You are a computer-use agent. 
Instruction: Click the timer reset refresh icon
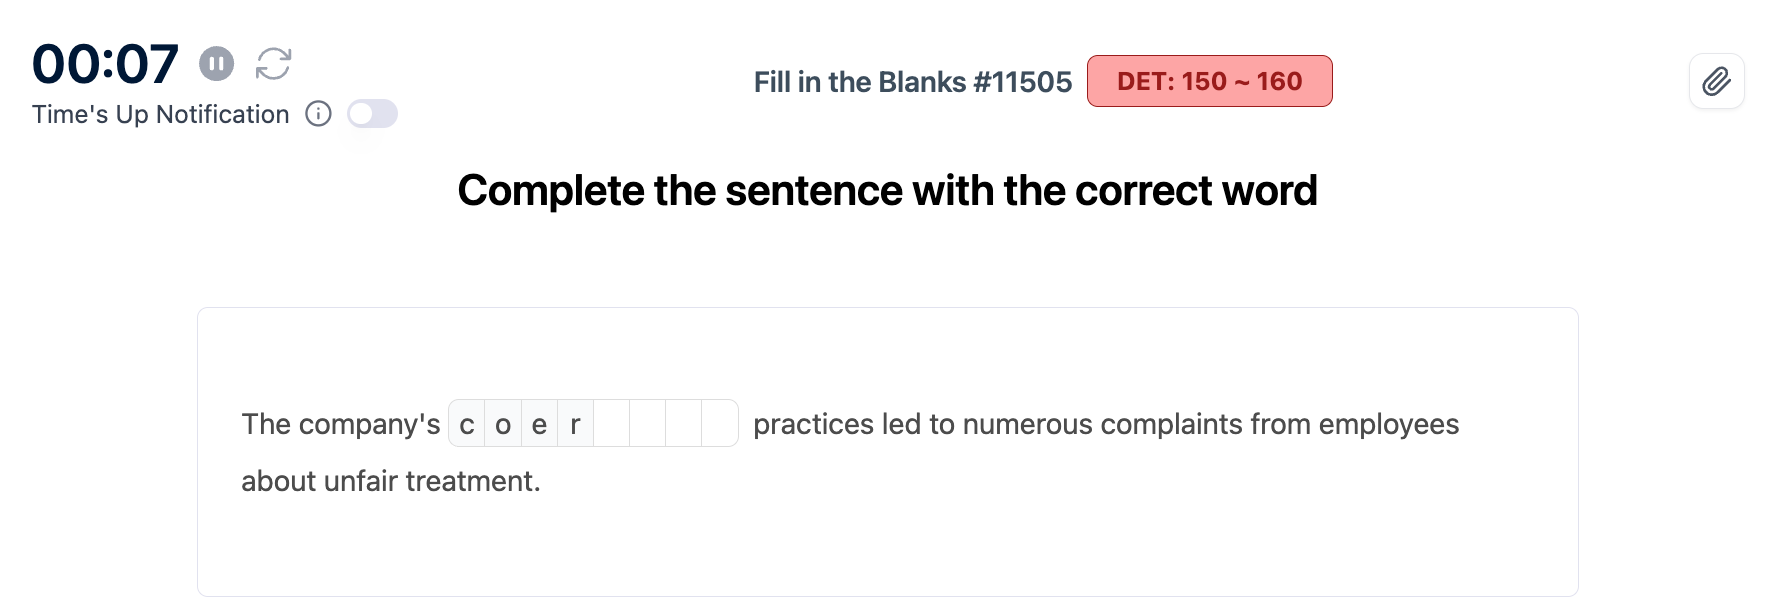click(x=273, y=64)
